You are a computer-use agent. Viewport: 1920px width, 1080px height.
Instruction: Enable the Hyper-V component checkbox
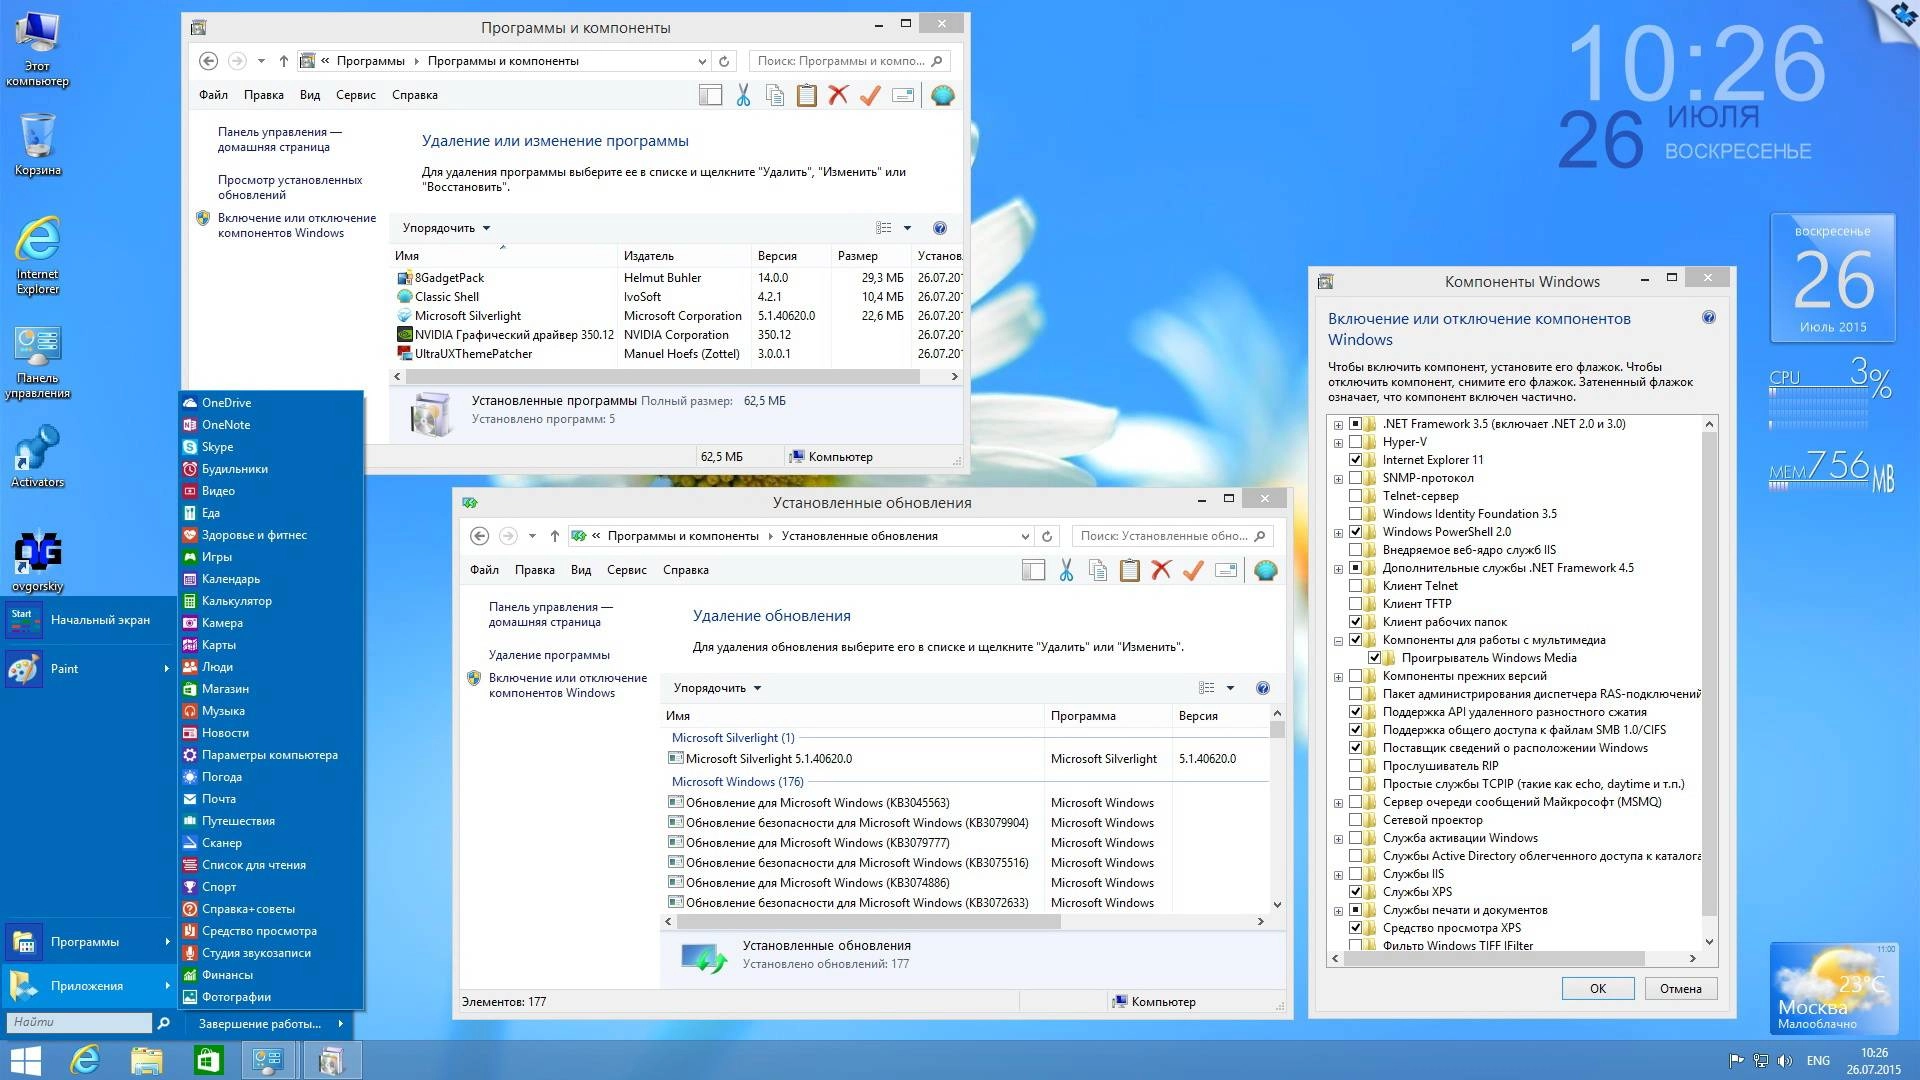tap(1356, 441)
